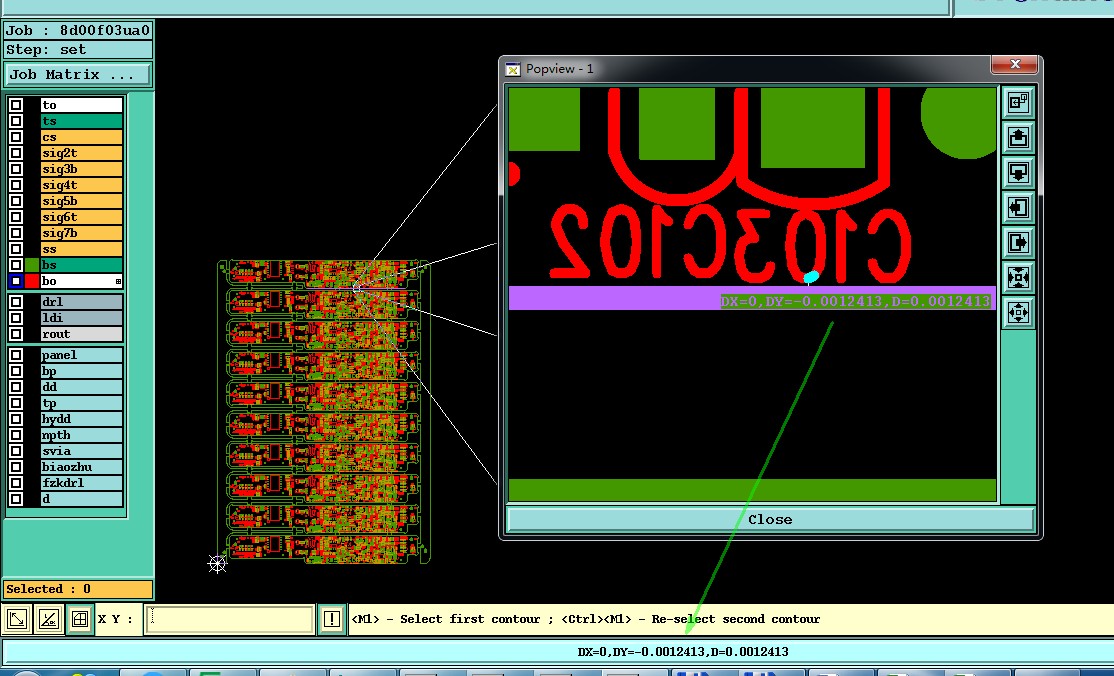Click the diagonal-arrow icon beside X Y field
This screenshot has height=676, width=1114.
[x=18, y=619]
